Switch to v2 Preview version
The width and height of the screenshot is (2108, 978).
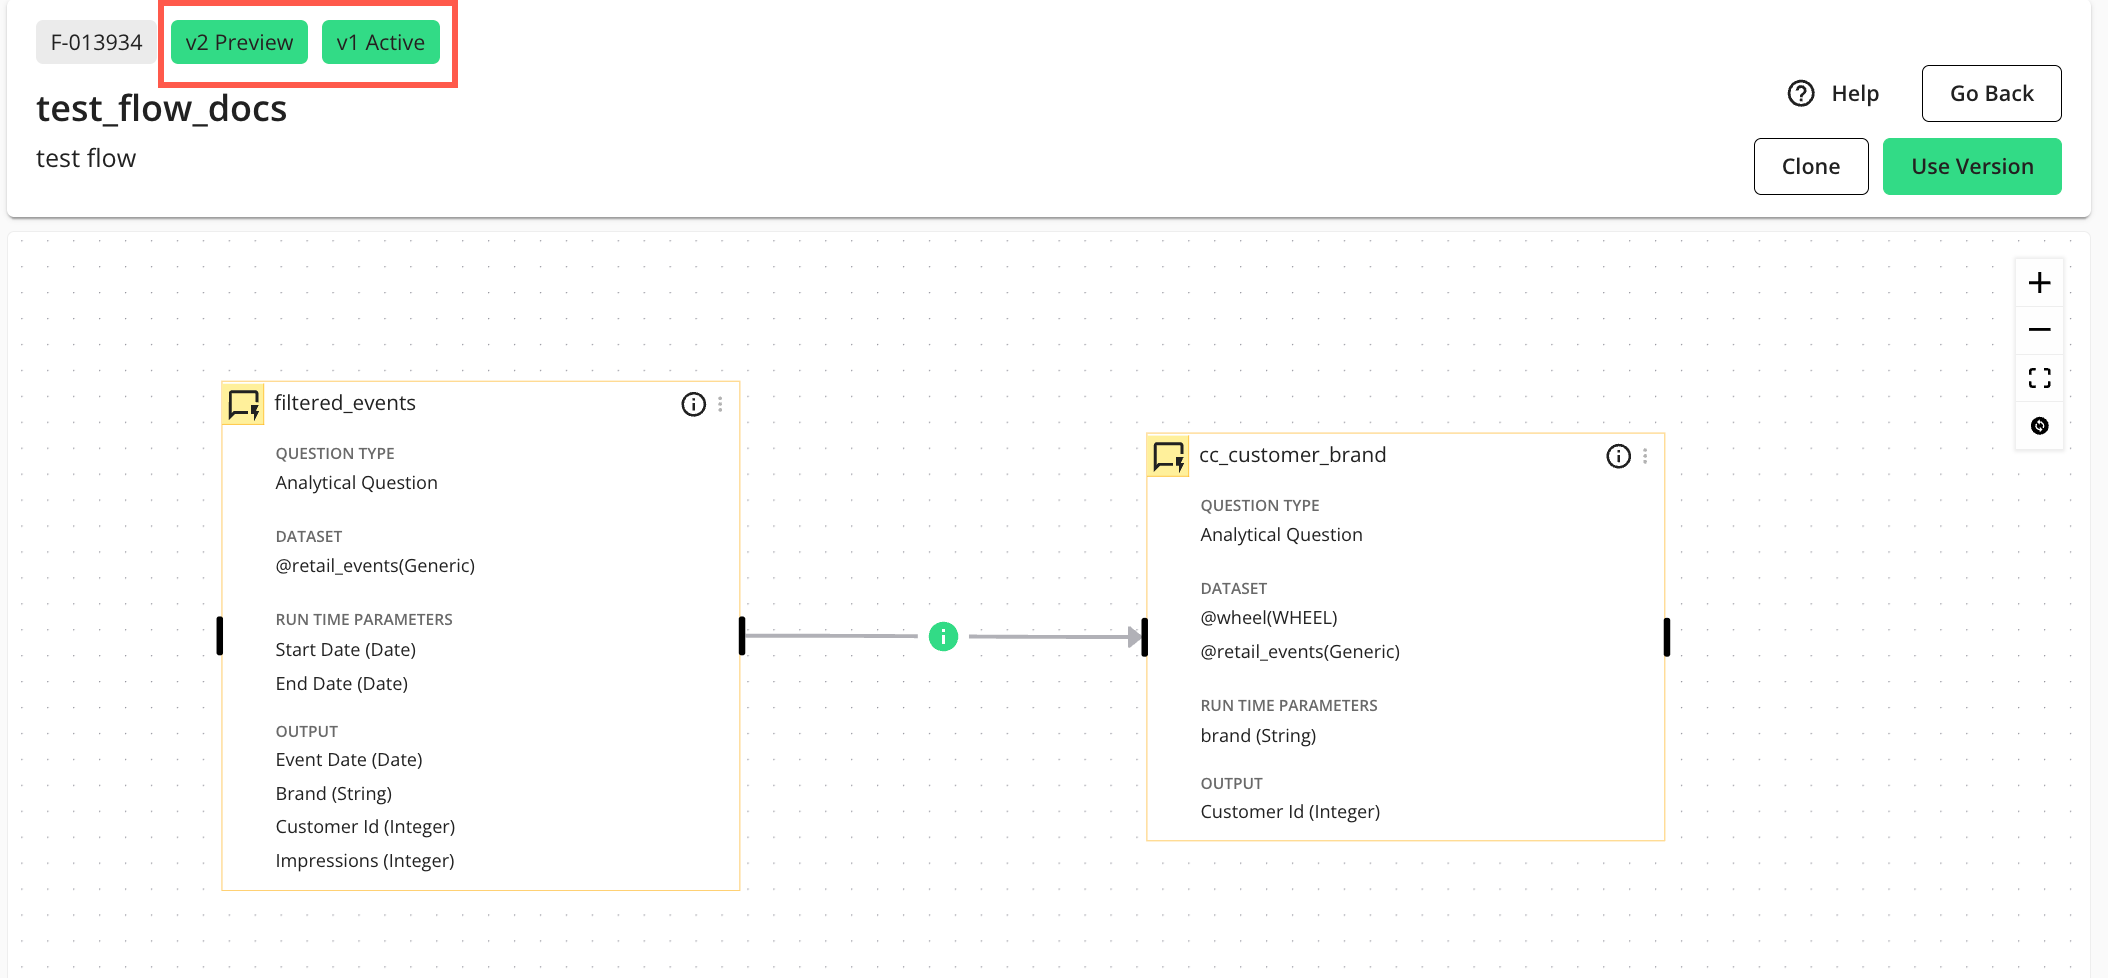[239, 42]
